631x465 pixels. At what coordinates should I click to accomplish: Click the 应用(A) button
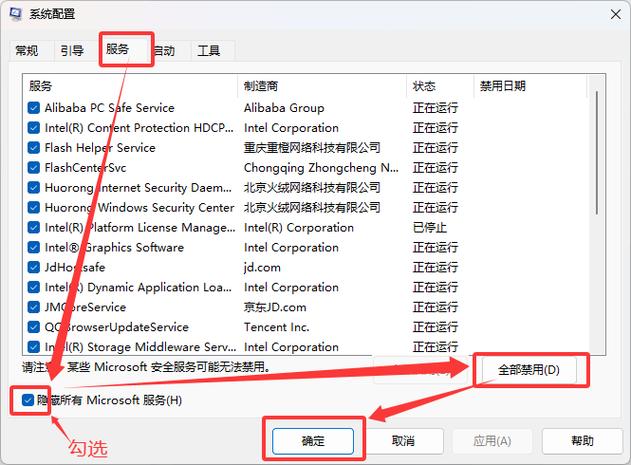click(x=492, y=441)
